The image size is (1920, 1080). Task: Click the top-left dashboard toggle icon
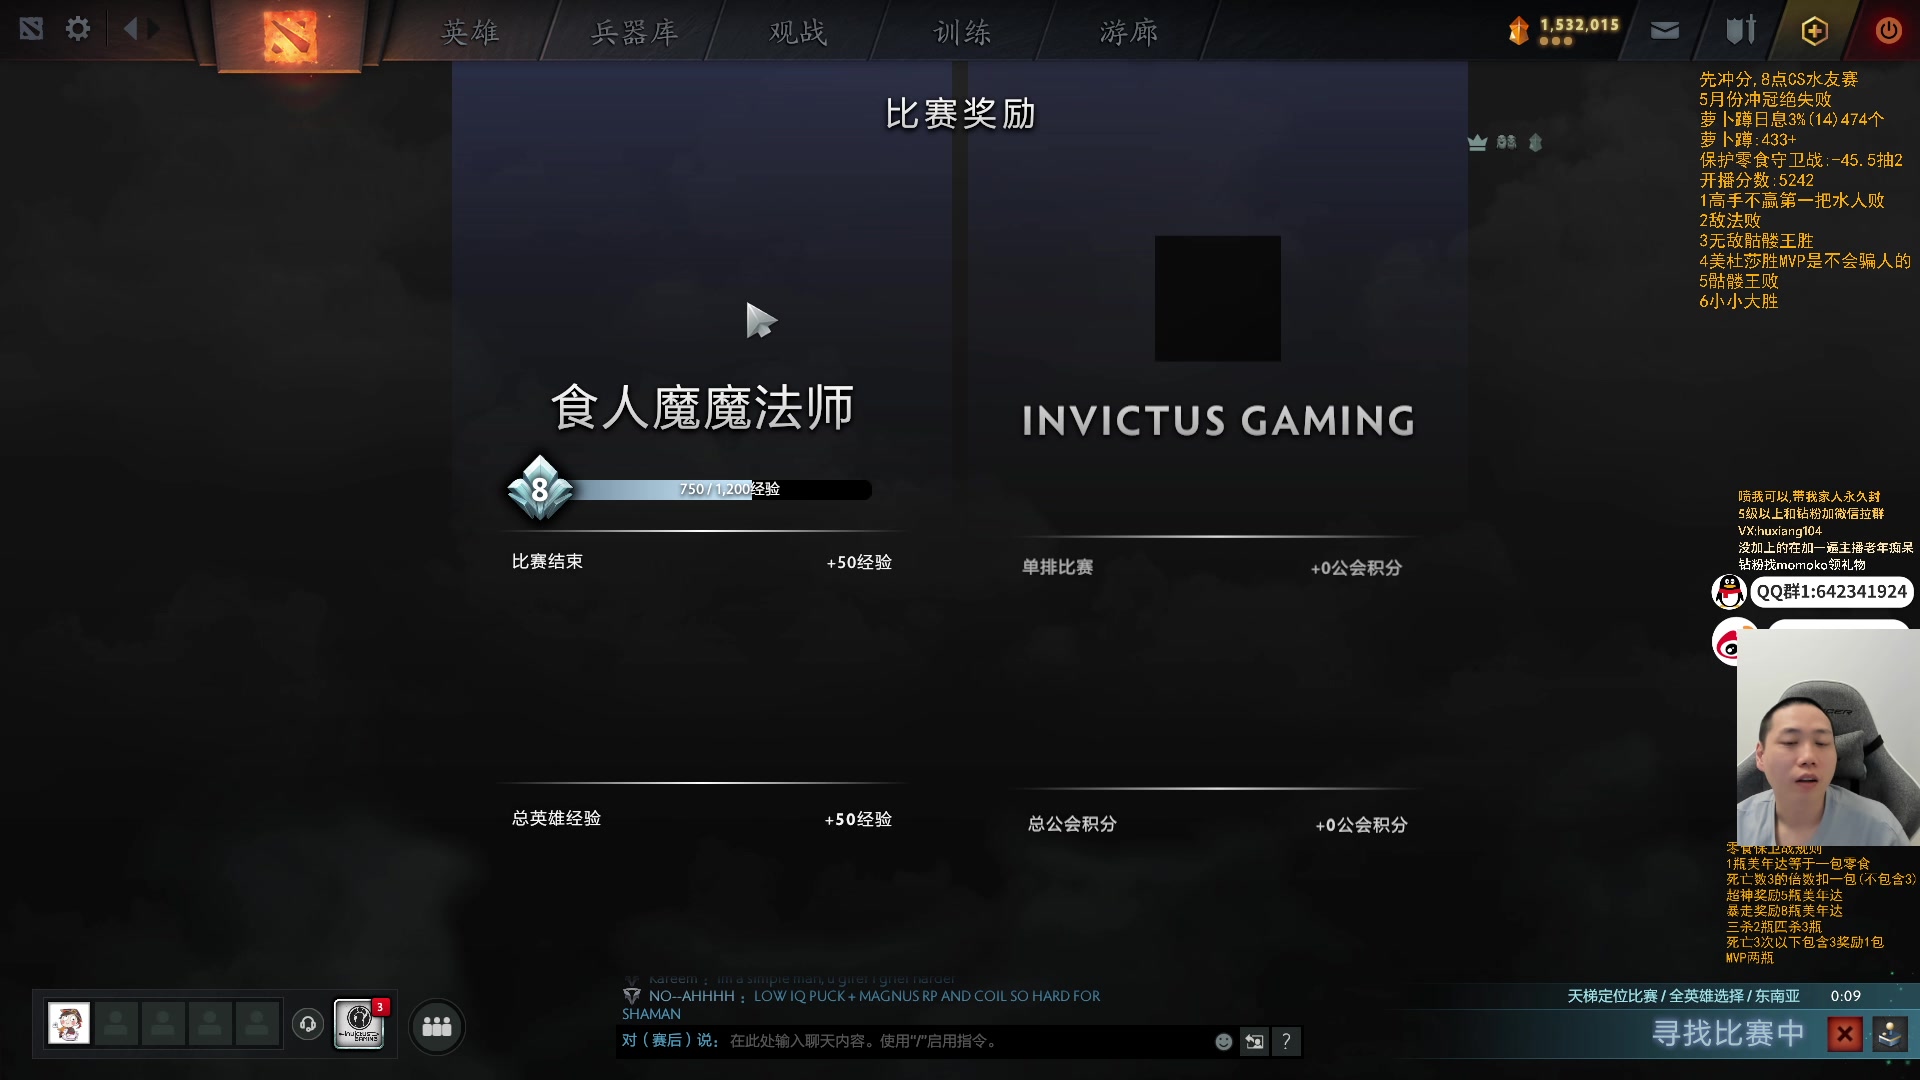pos(31,29)
